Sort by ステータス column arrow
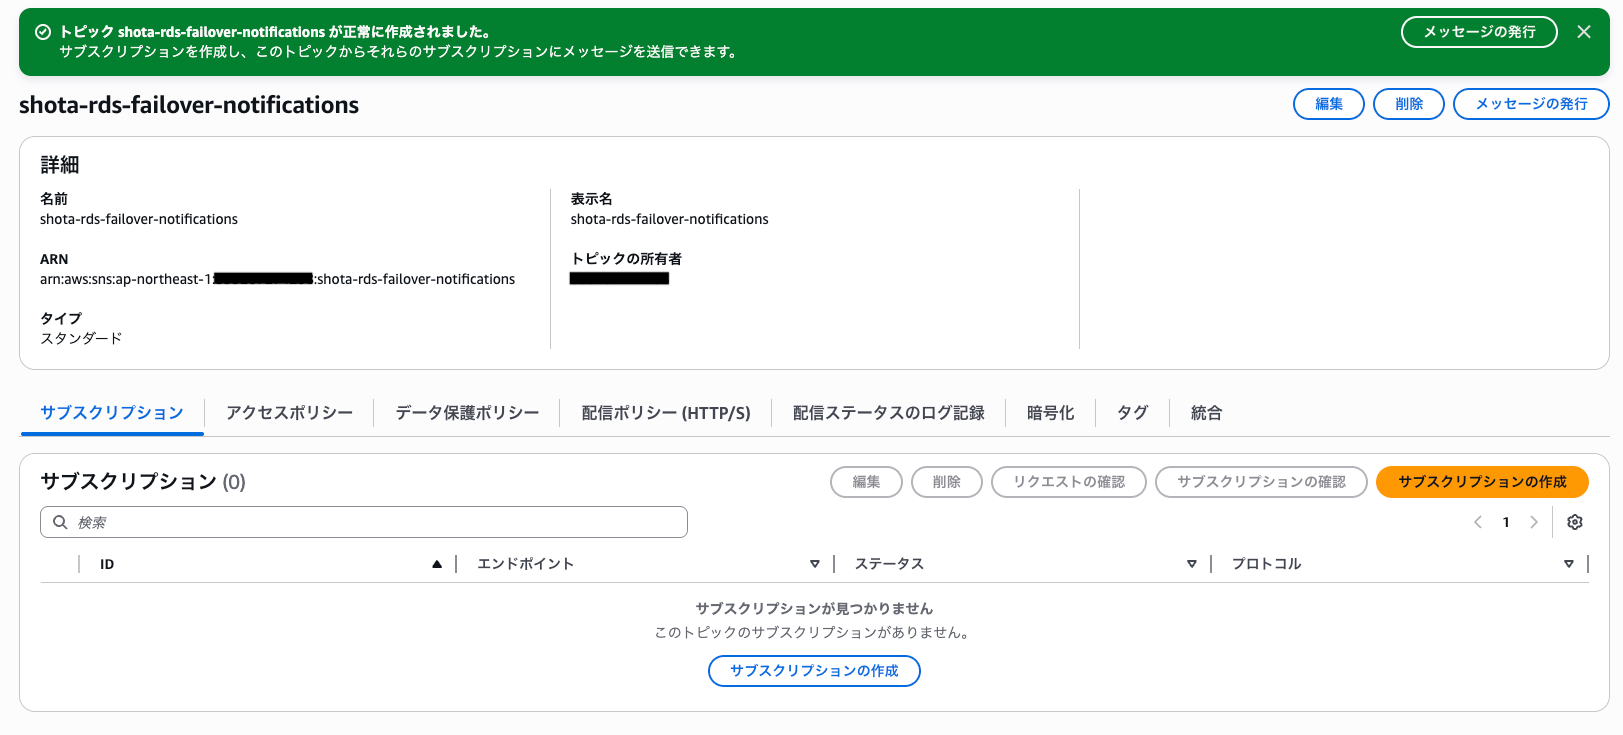 1192,564
